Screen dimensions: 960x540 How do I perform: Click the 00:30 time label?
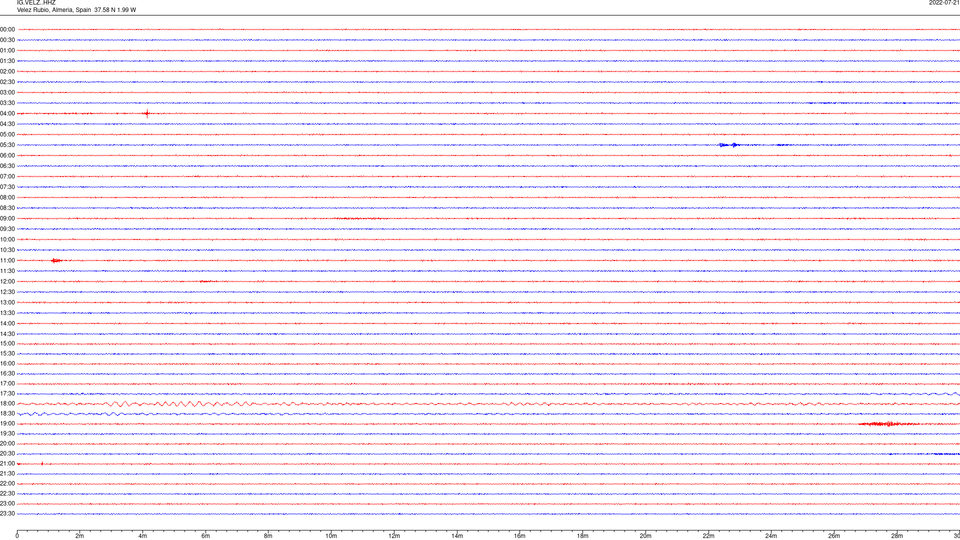7,40
